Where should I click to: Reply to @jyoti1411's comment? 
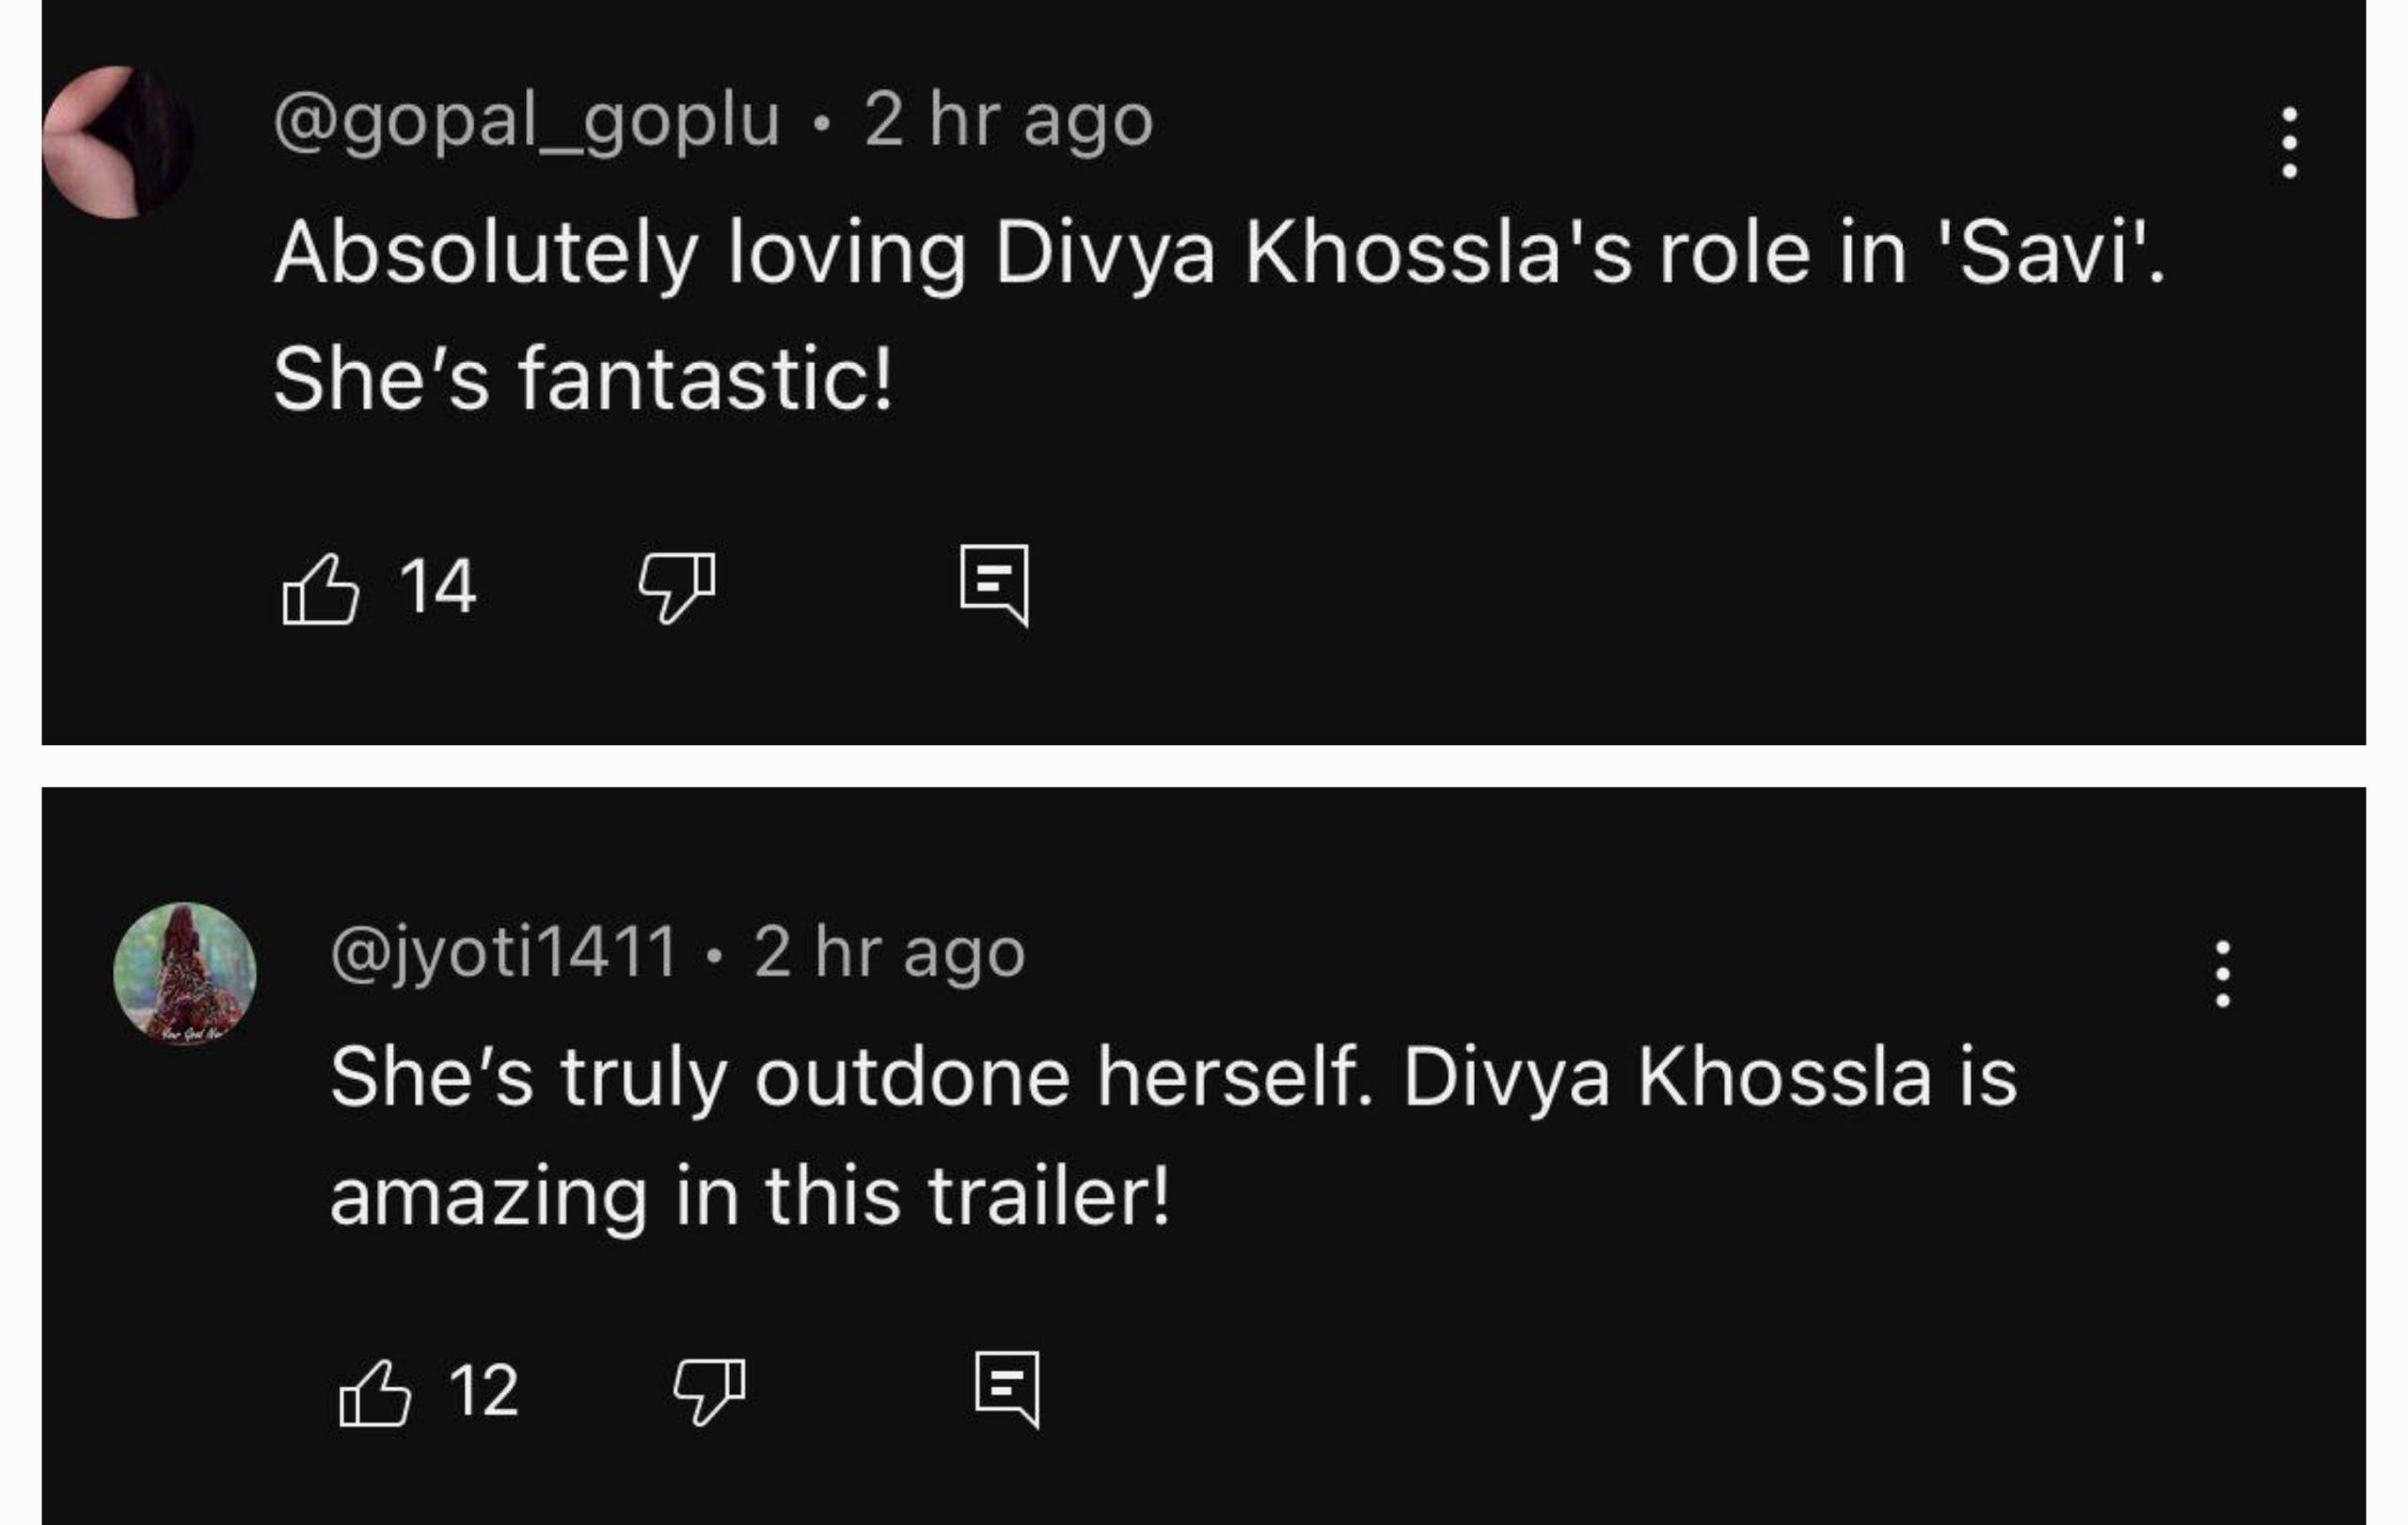1008,1389
